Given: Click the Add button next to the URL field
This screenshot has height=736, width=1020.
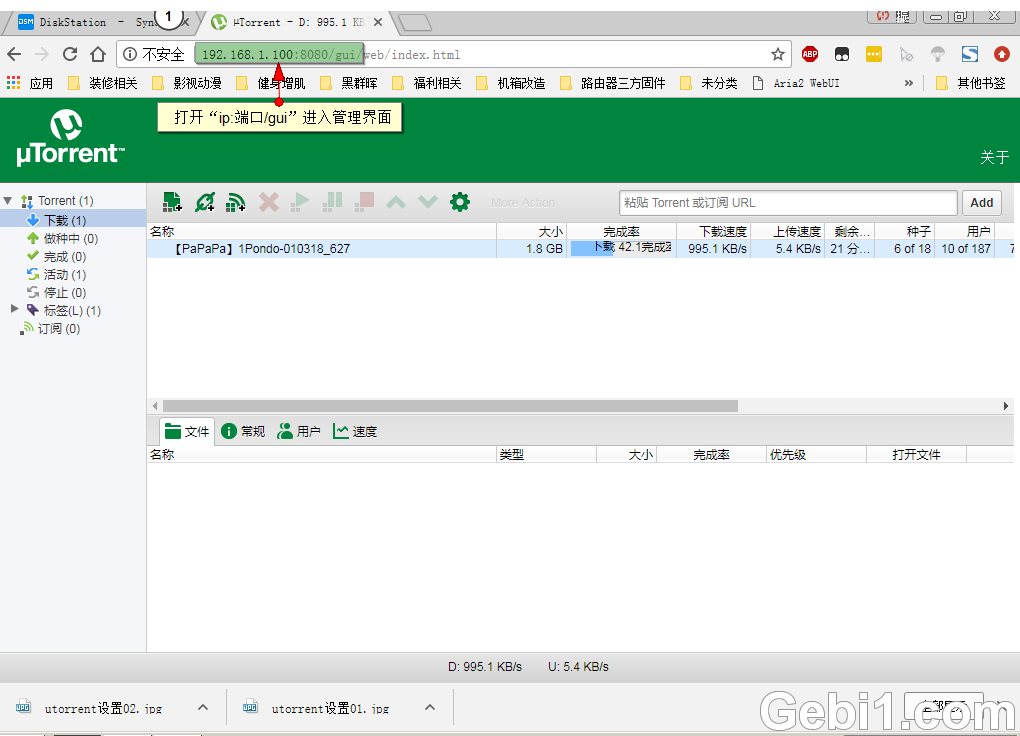Looking at the screenshot, I should coord(980,202).
